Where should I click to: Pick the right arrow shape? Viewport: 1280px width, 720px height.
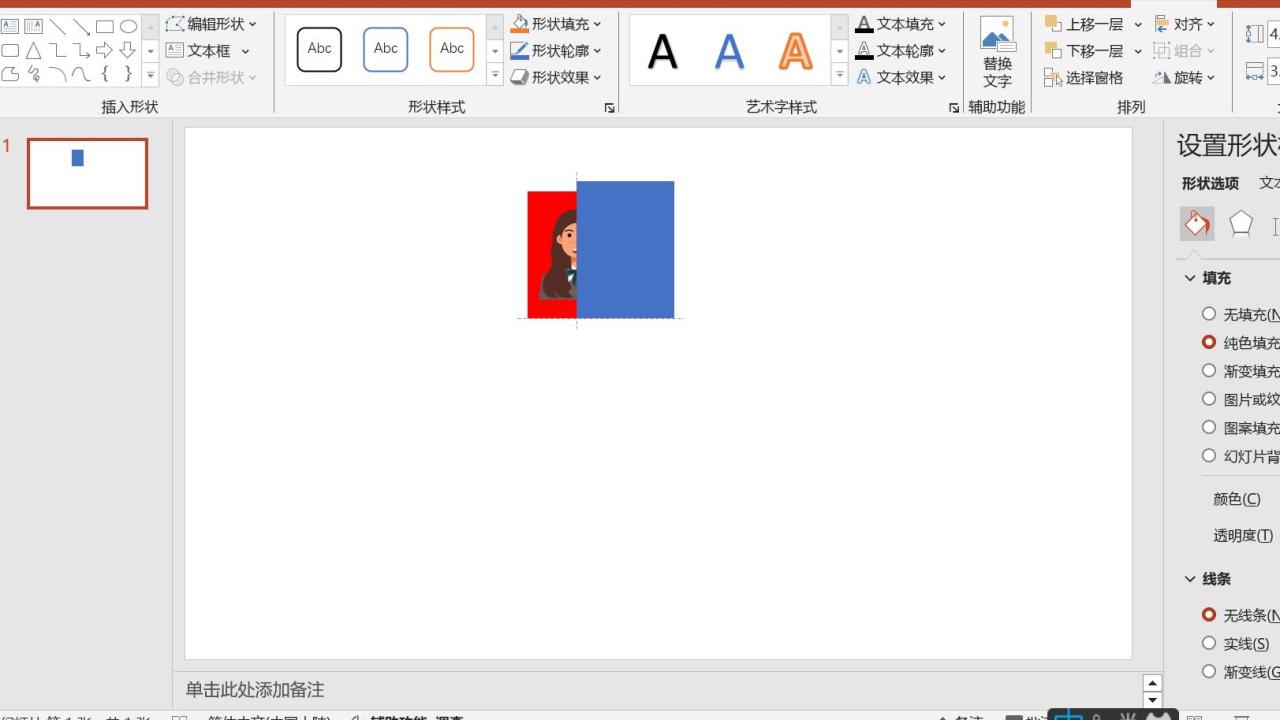(104, 51)
